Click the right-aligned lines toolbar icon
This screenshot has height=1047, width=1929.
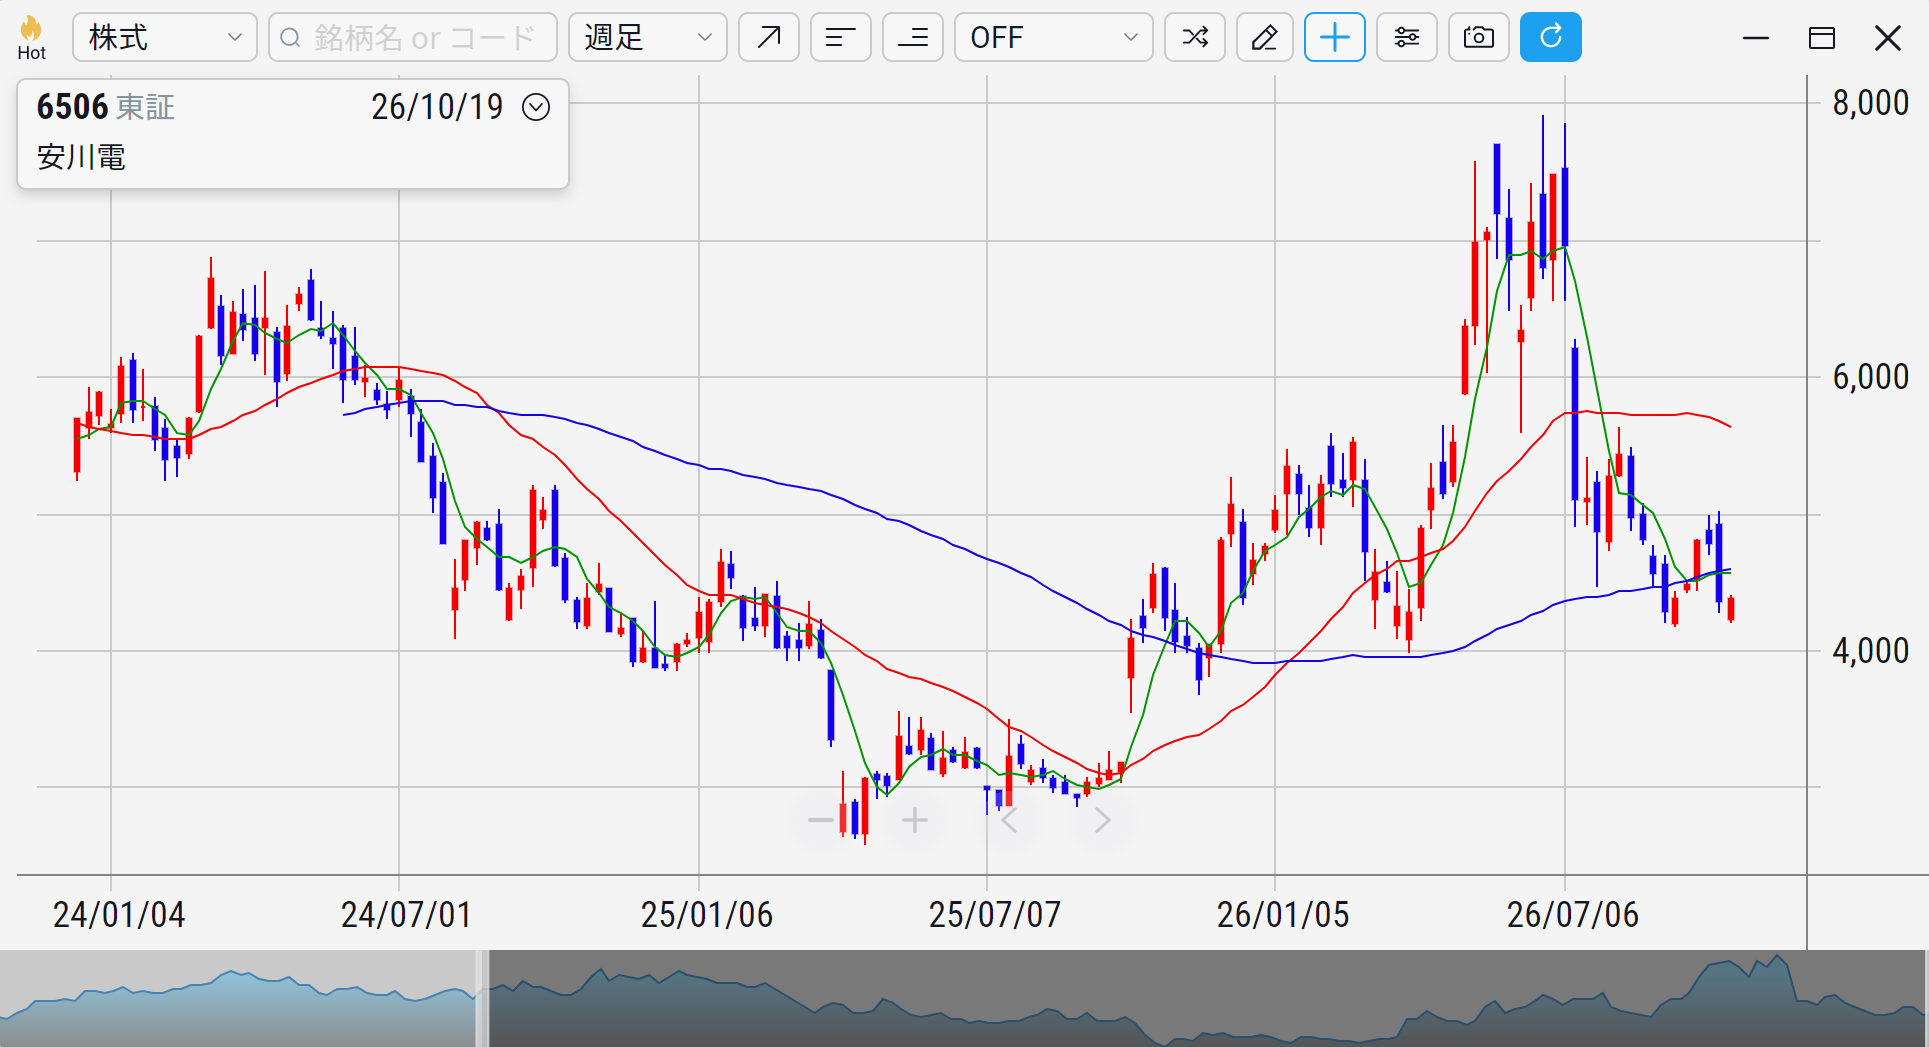[912, 38]
